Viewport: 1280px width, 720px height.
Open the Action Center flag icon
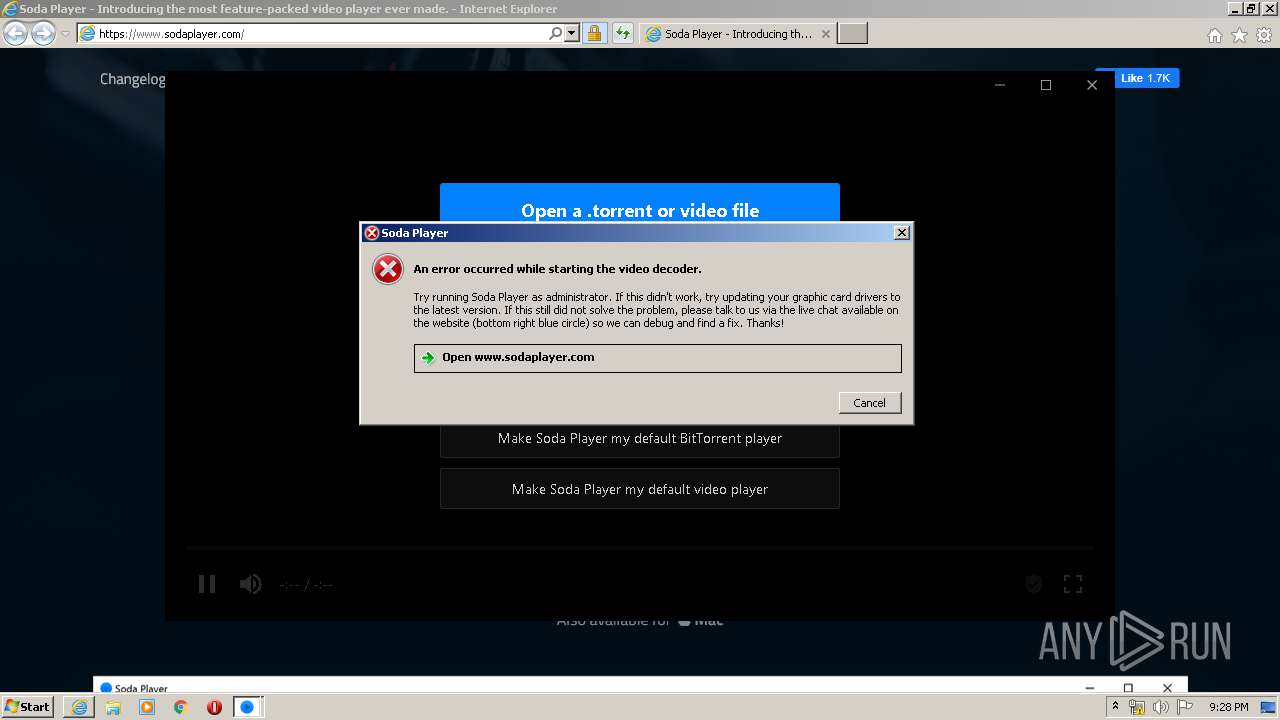click(1185, 707)
